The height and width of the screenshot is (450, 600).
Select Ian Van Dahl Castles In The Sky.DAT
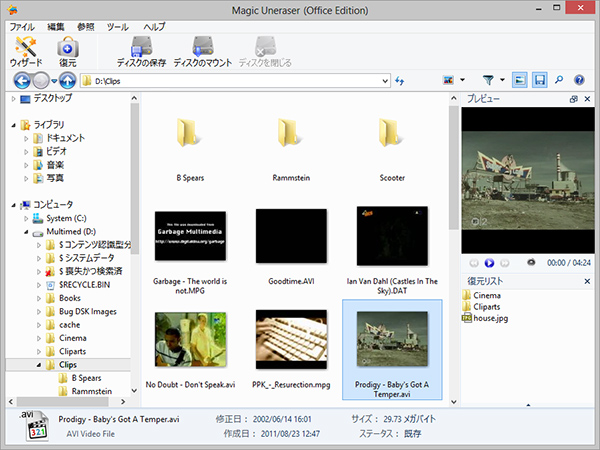pyautogui.click(x=392, y=236)
